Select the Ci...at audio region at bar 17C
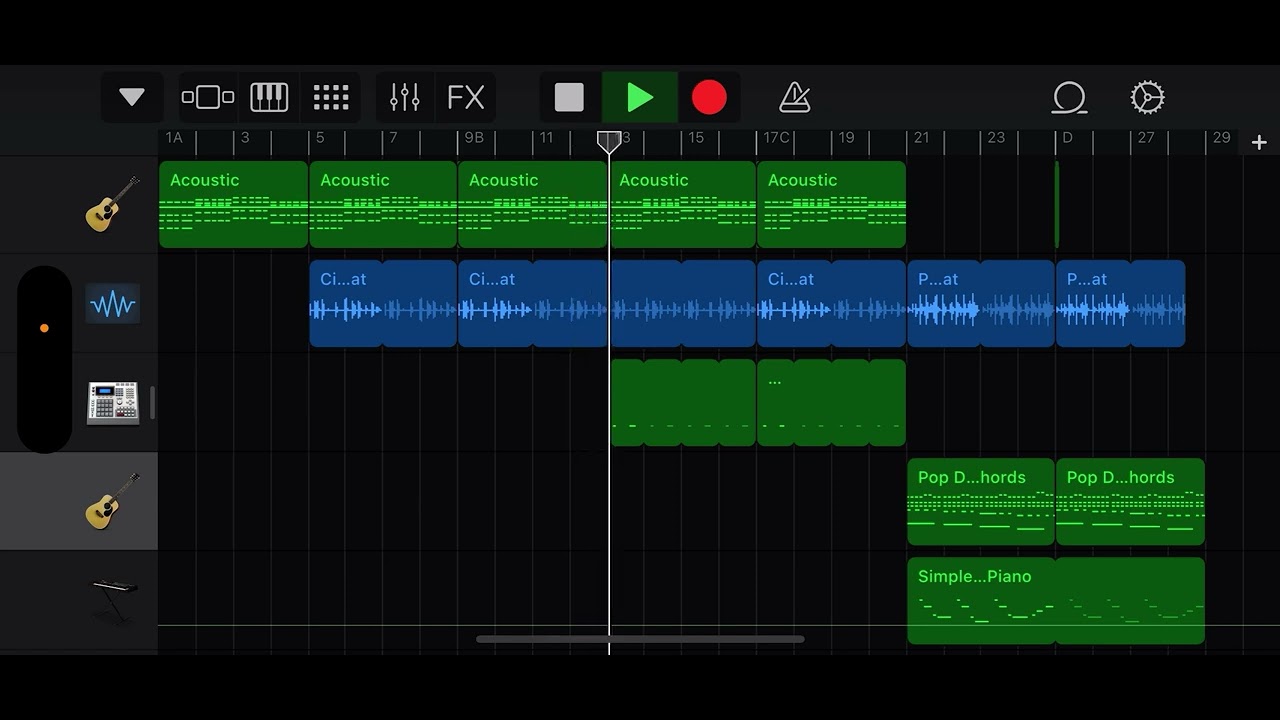 [831, 304]
